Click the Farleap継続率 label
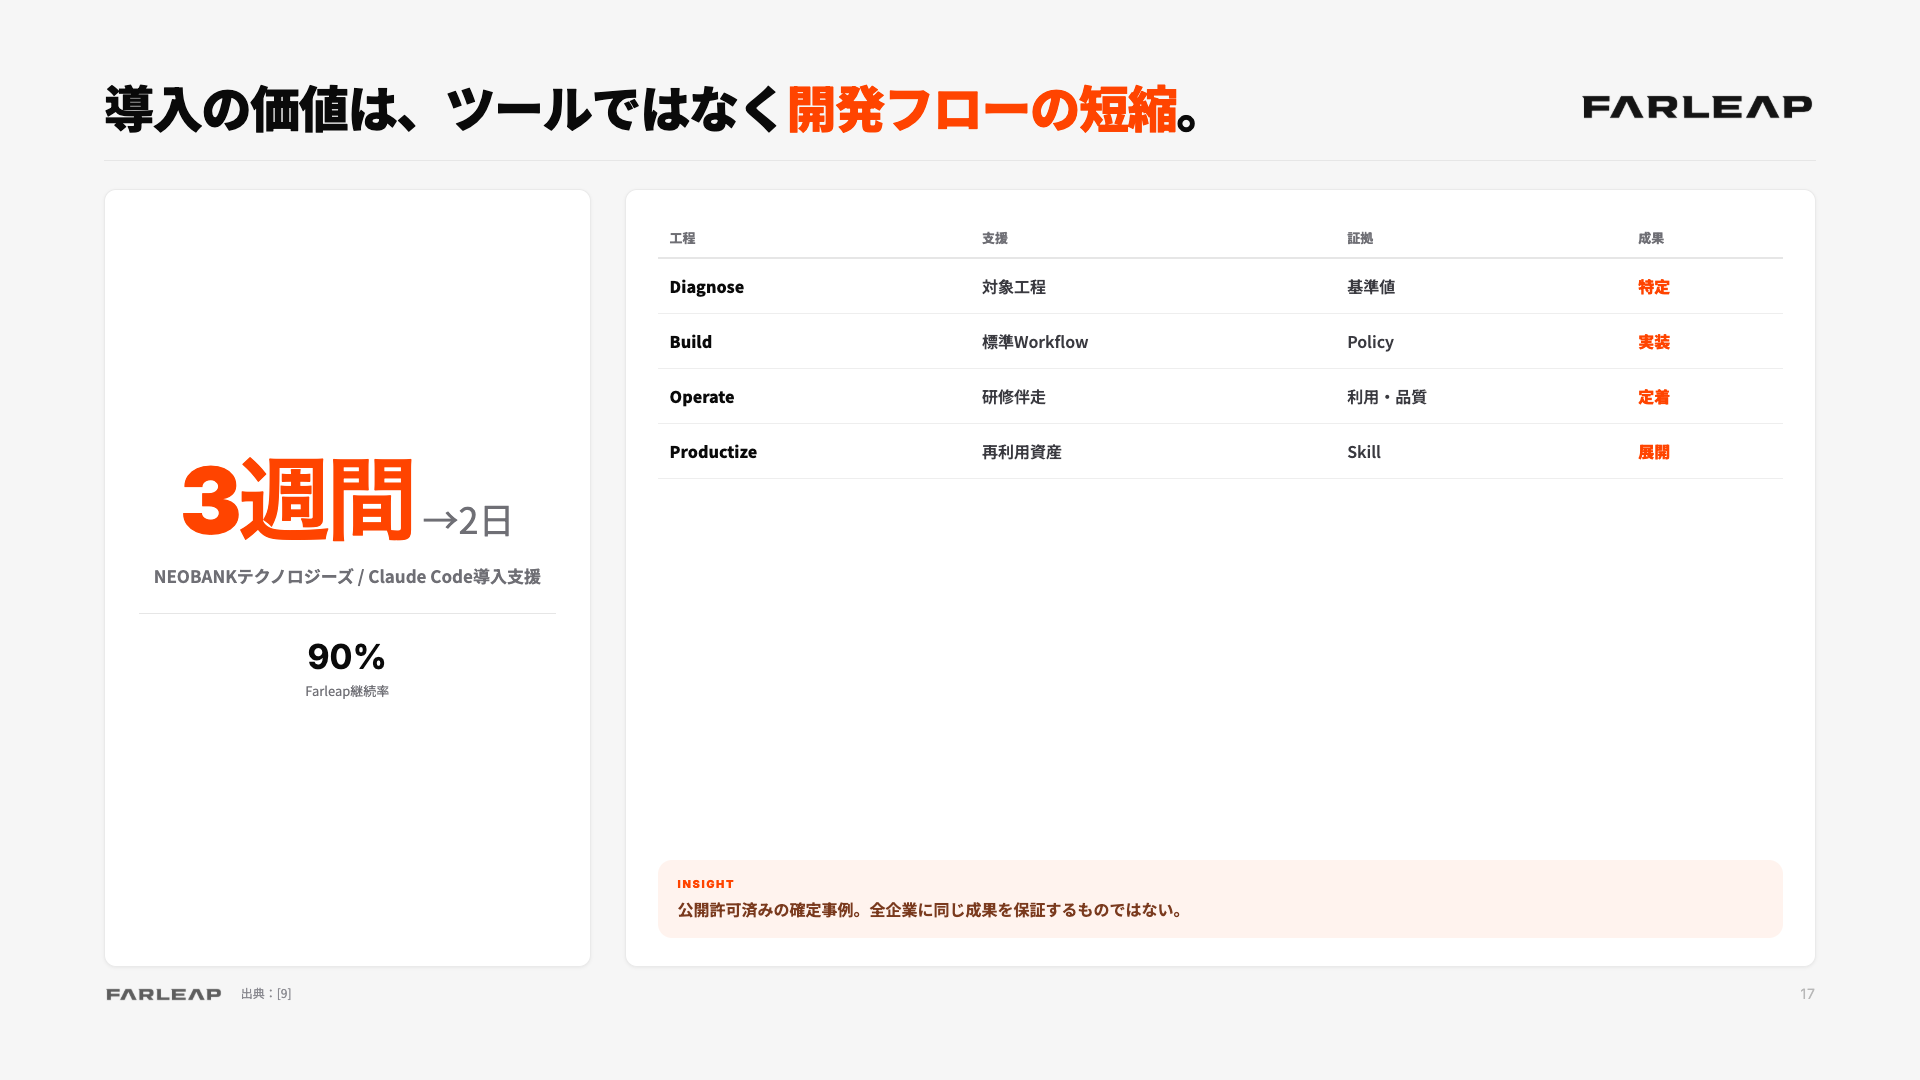Screen dimensions: 1920x1080 point(347,691)
